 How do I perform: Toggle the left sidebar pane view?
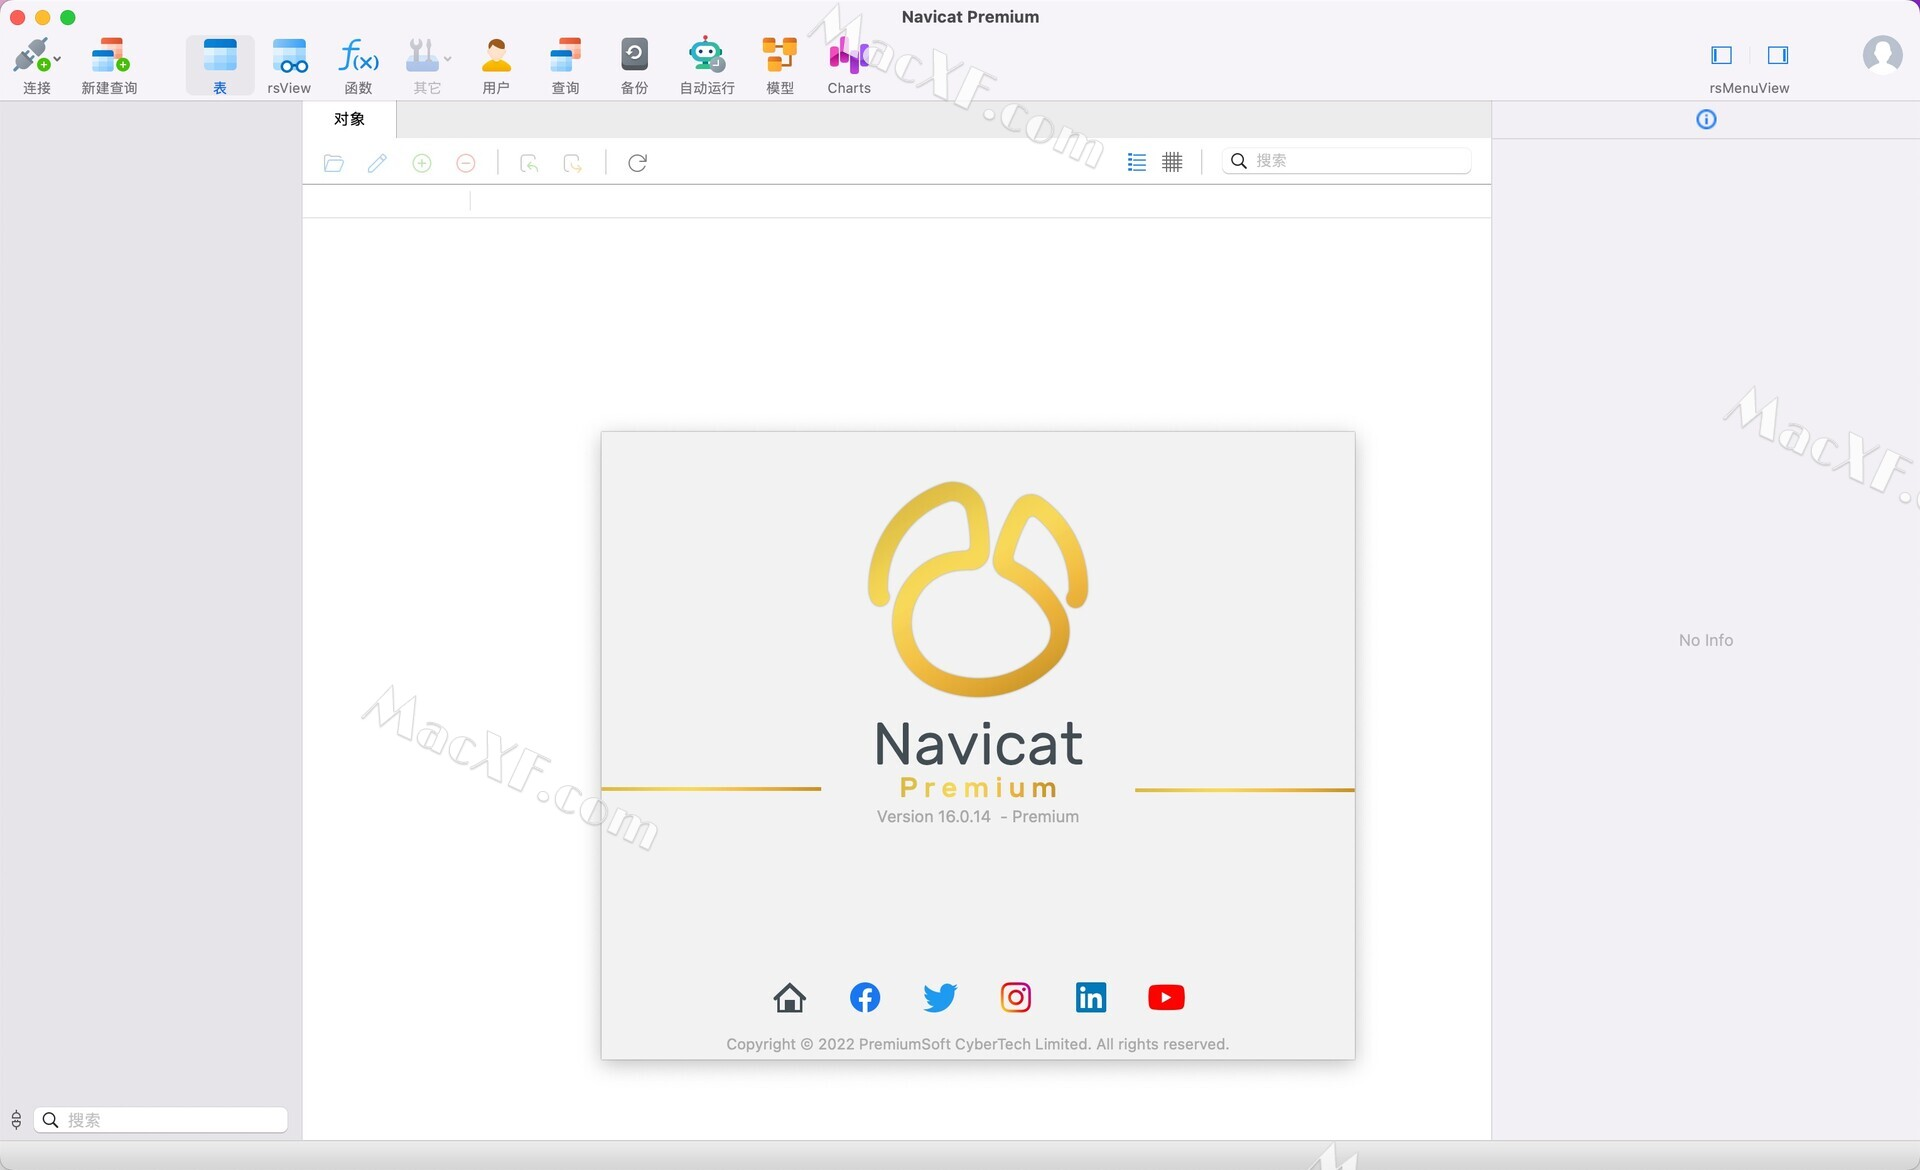[x=1722, y=55]
